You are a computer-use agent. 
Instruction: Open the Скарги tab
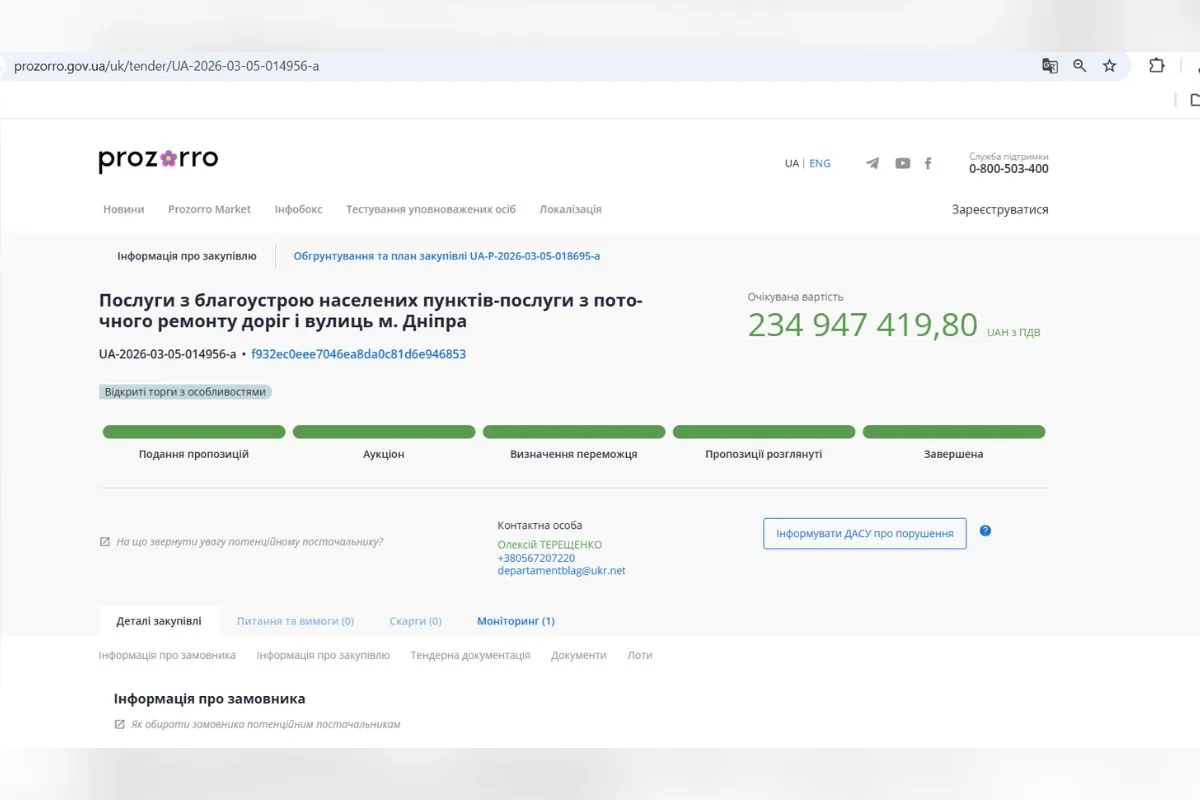415,620
